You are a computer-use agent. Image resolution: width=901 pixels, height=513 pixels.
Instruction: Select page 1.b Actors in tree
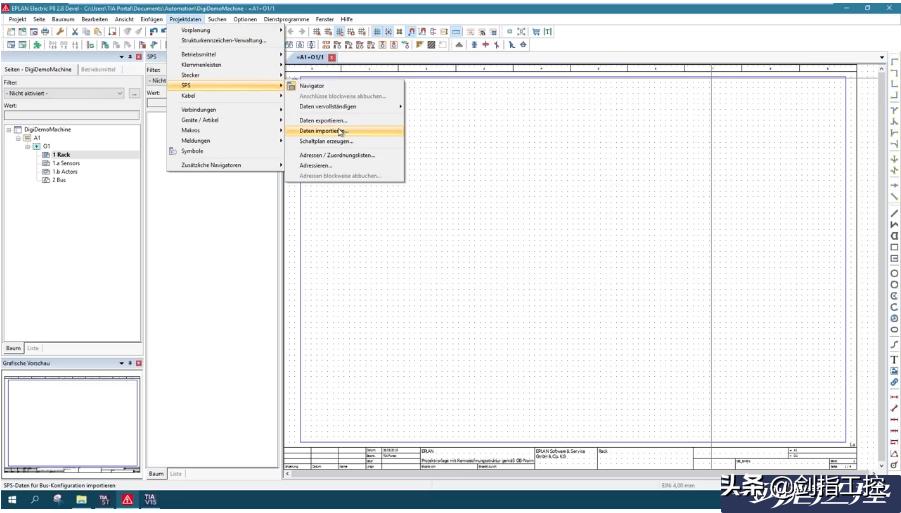[65, 171]
